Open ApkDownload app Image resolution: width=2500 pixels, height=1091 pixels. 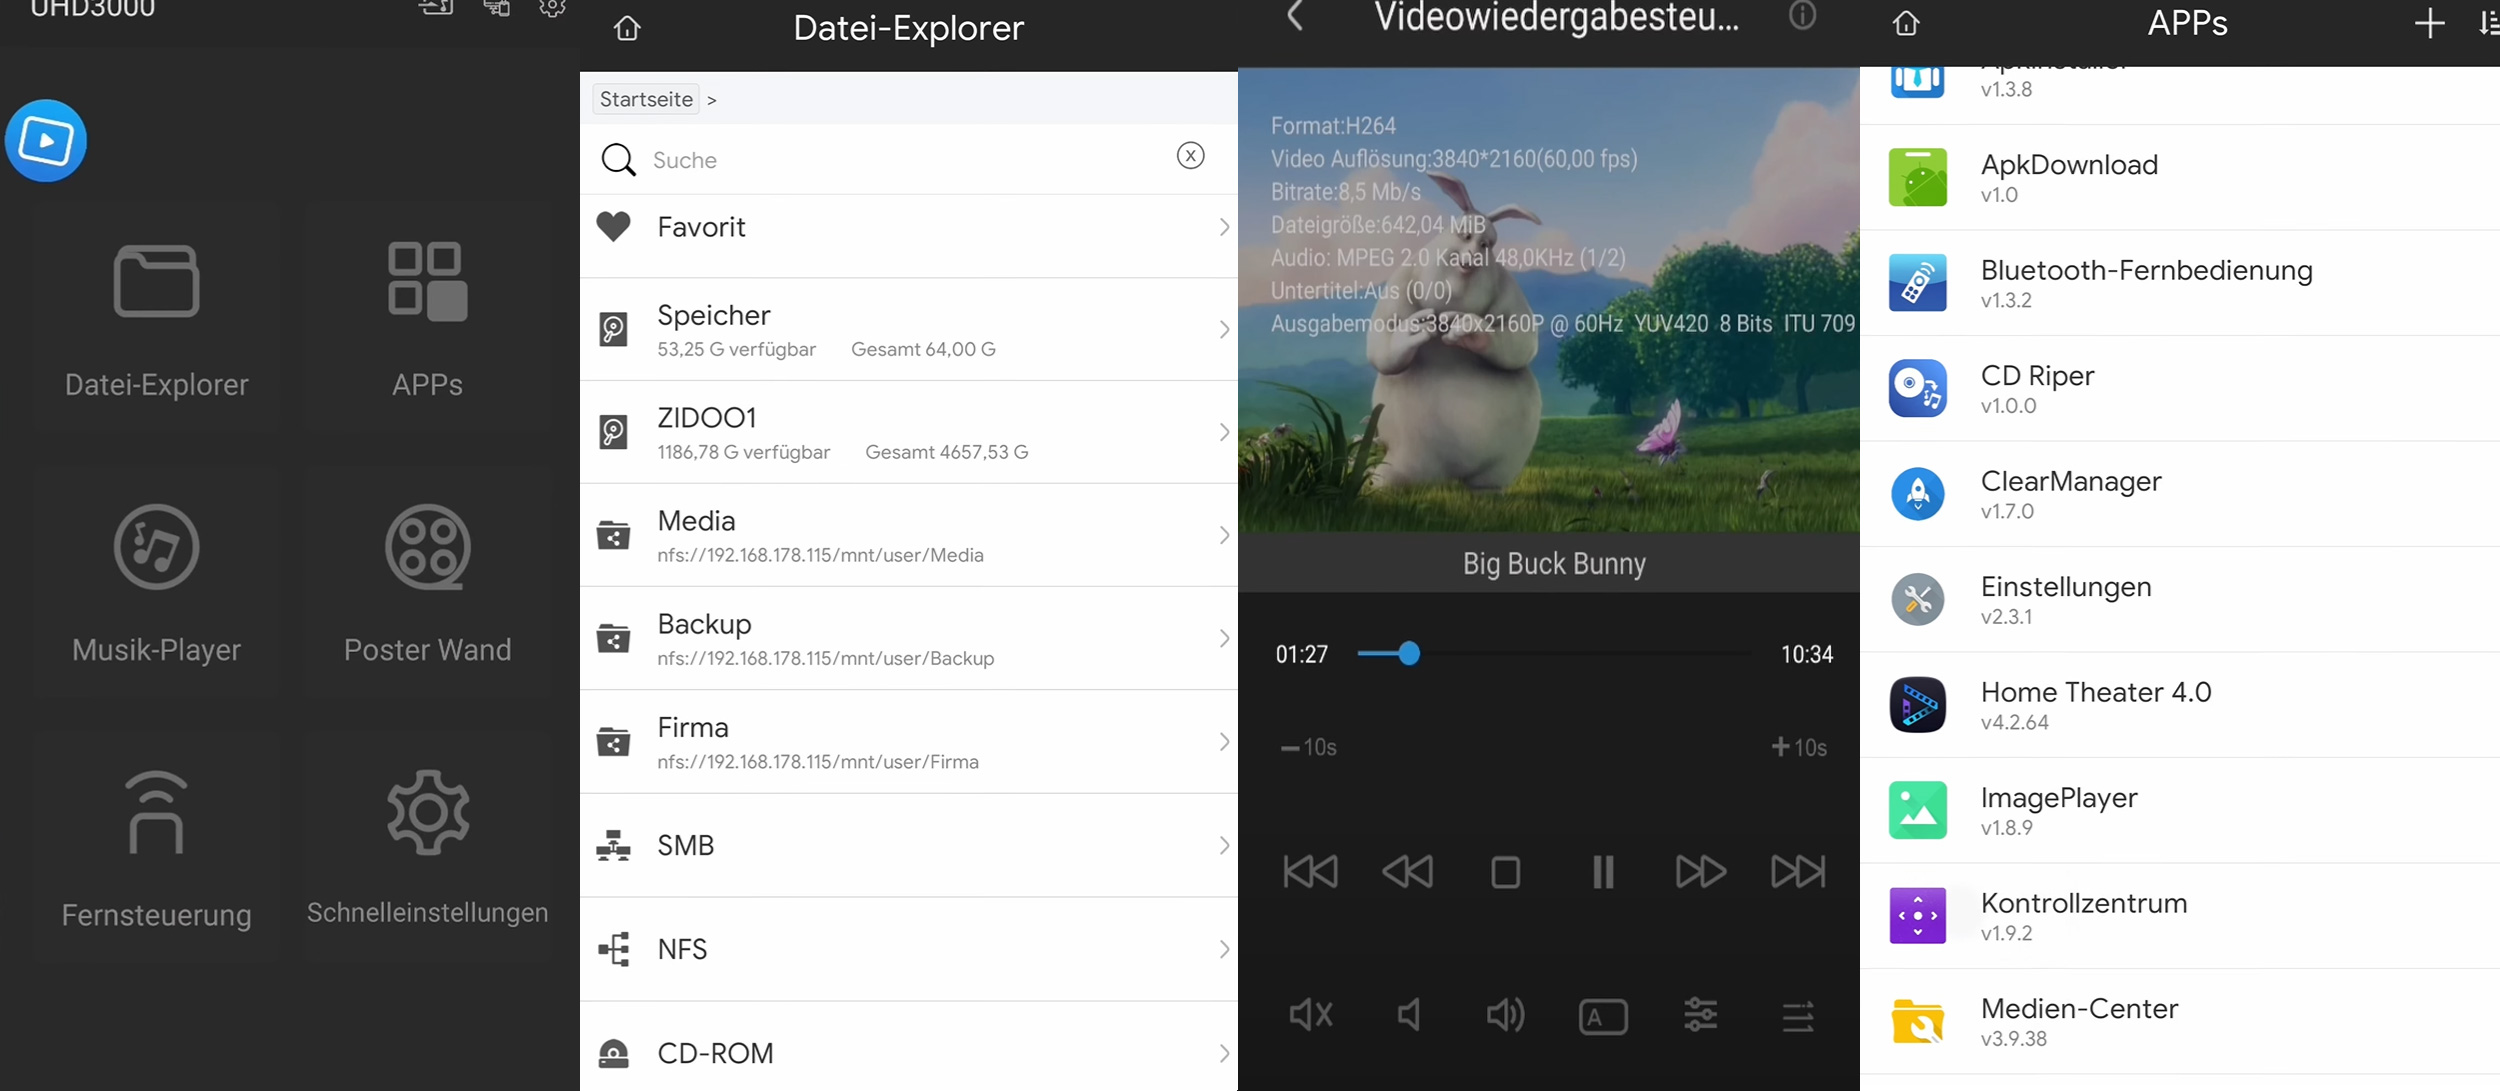(2180, 178)
